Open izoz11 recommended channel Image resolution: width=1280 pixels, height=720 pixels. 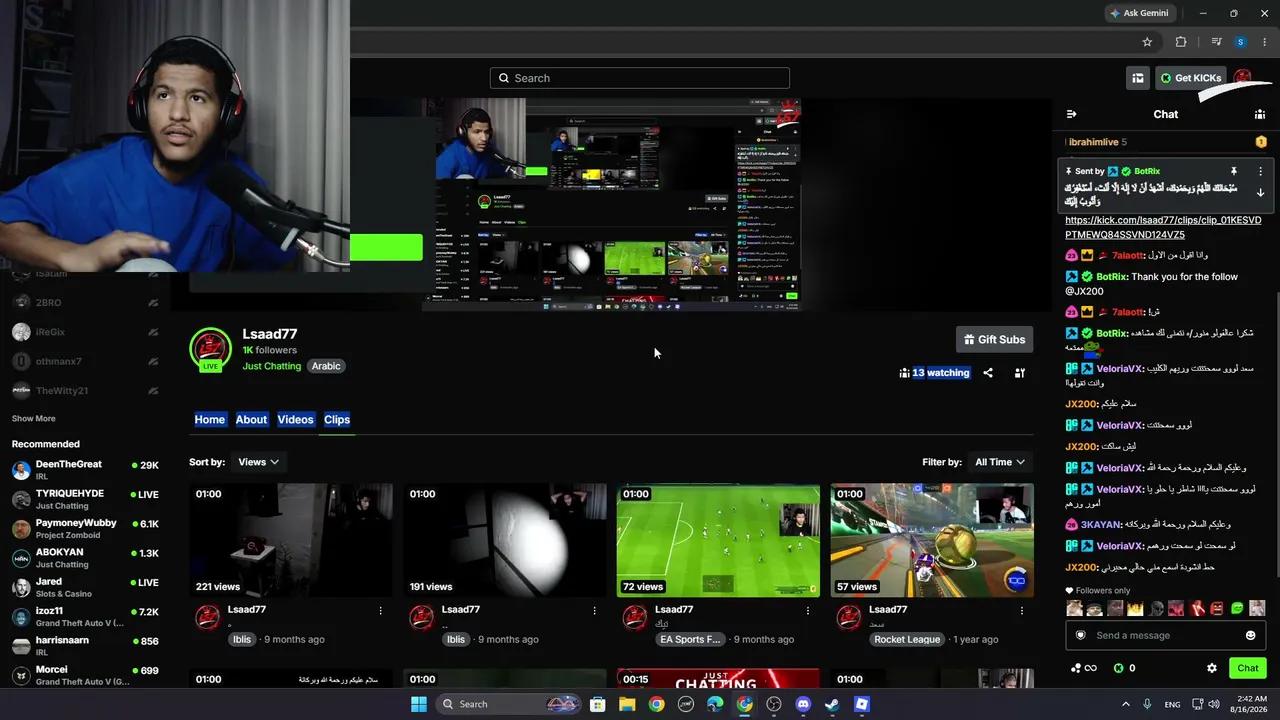(x=85, y=616)
